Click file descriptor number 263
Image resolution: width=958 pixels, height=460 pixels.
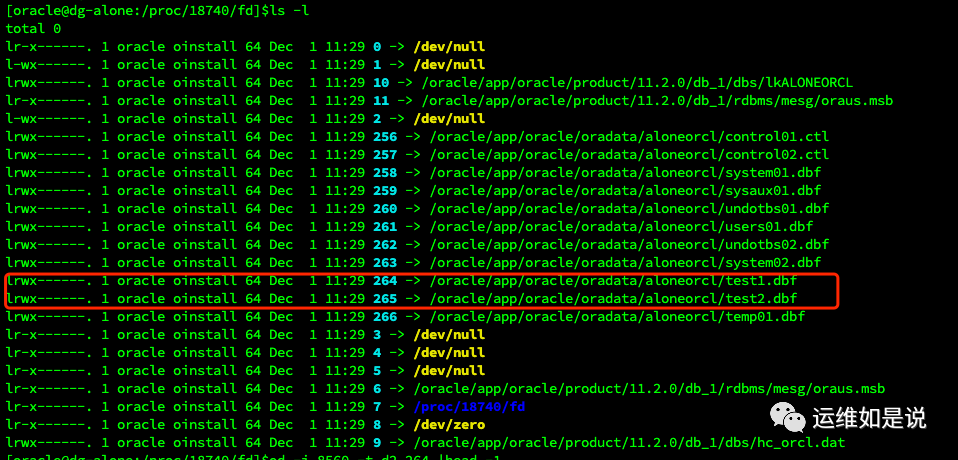385,263
